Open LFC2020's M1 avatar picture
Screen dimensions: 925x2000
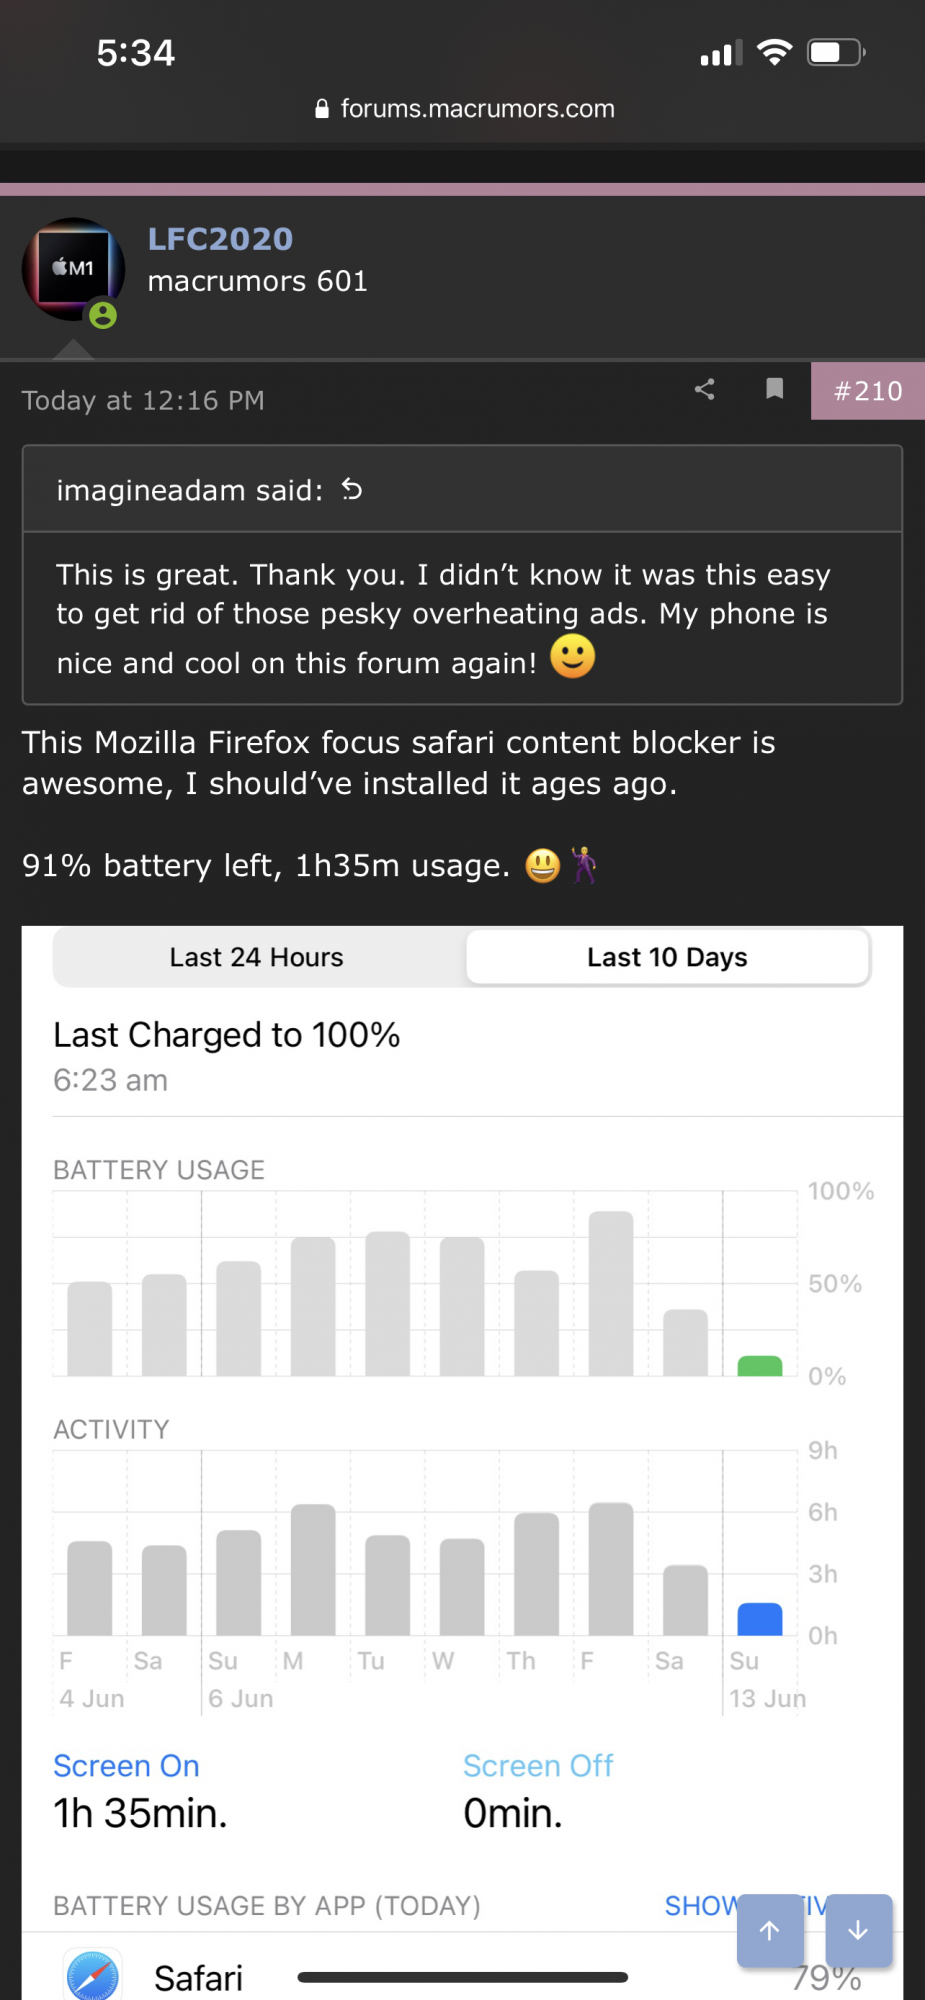[x=73, y=270]
